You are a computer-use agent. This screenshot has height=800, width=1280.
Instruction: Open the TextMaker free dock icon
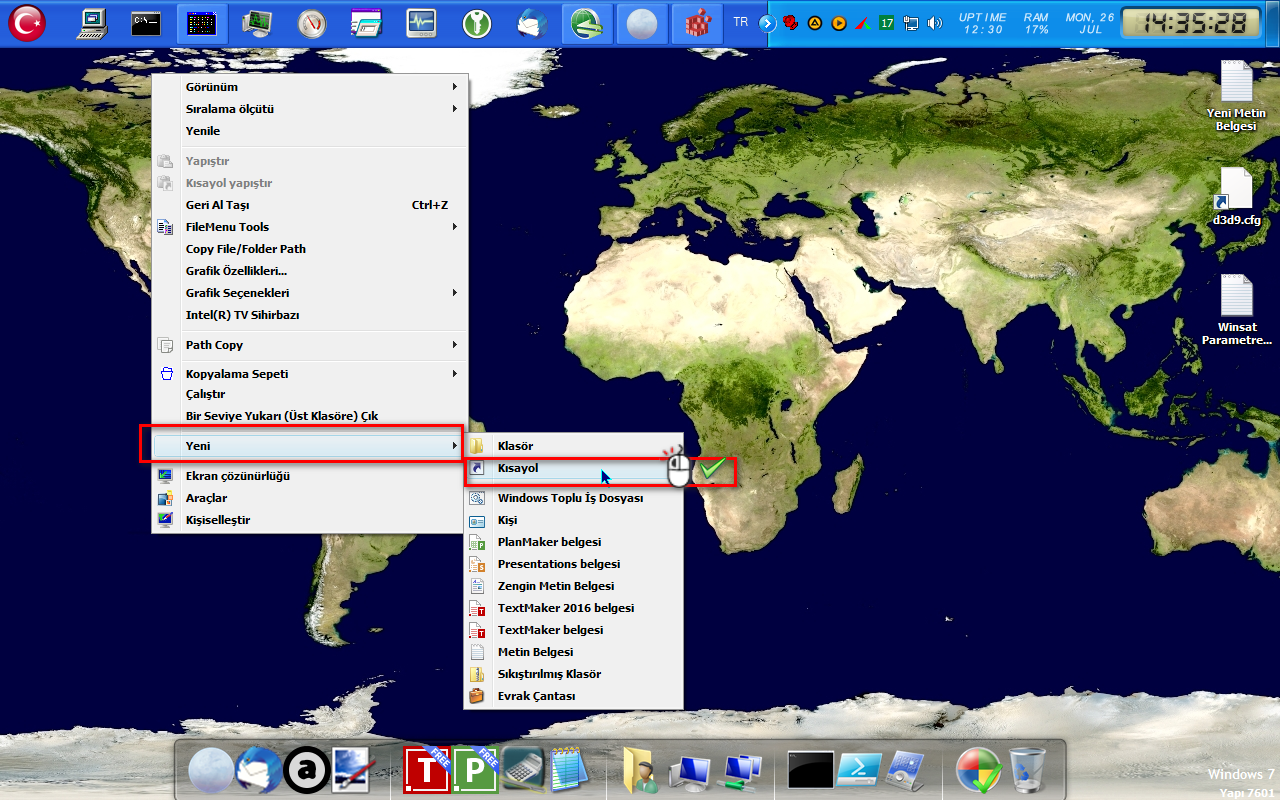coord(427,770)
